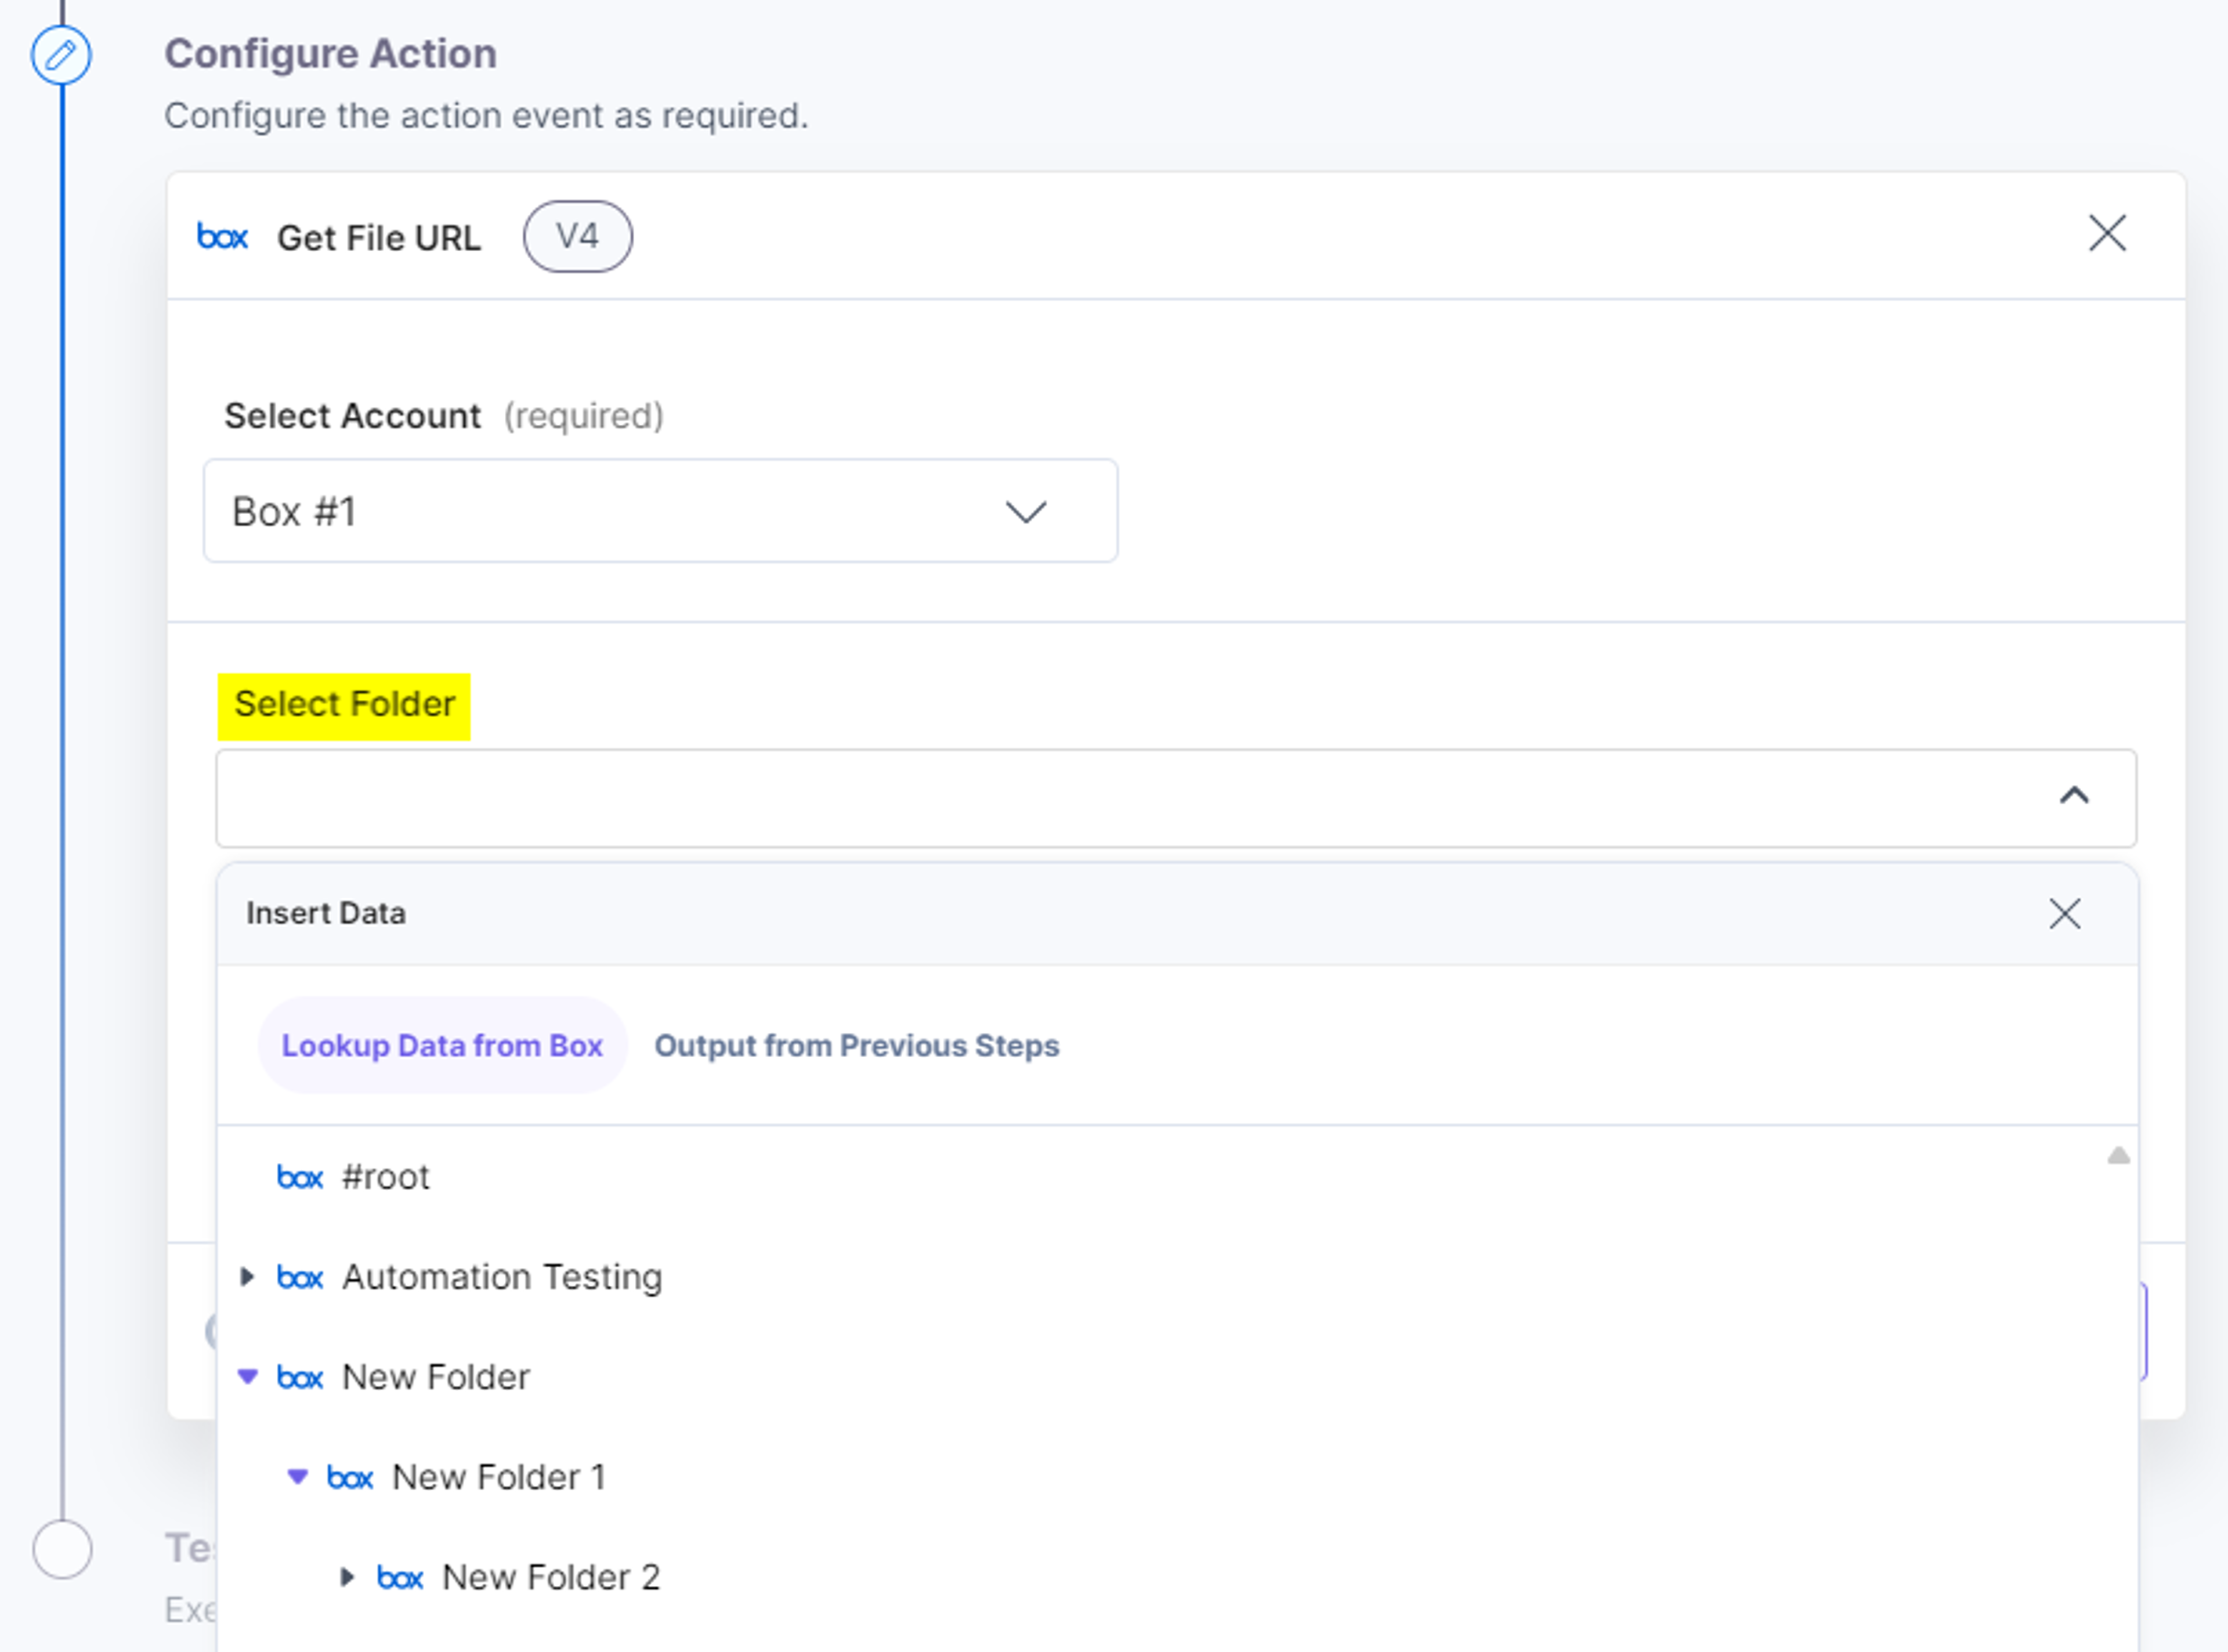
Task: Click inside the Select Folder input field
Action: pyautogui.click(x=1176, y=798)
